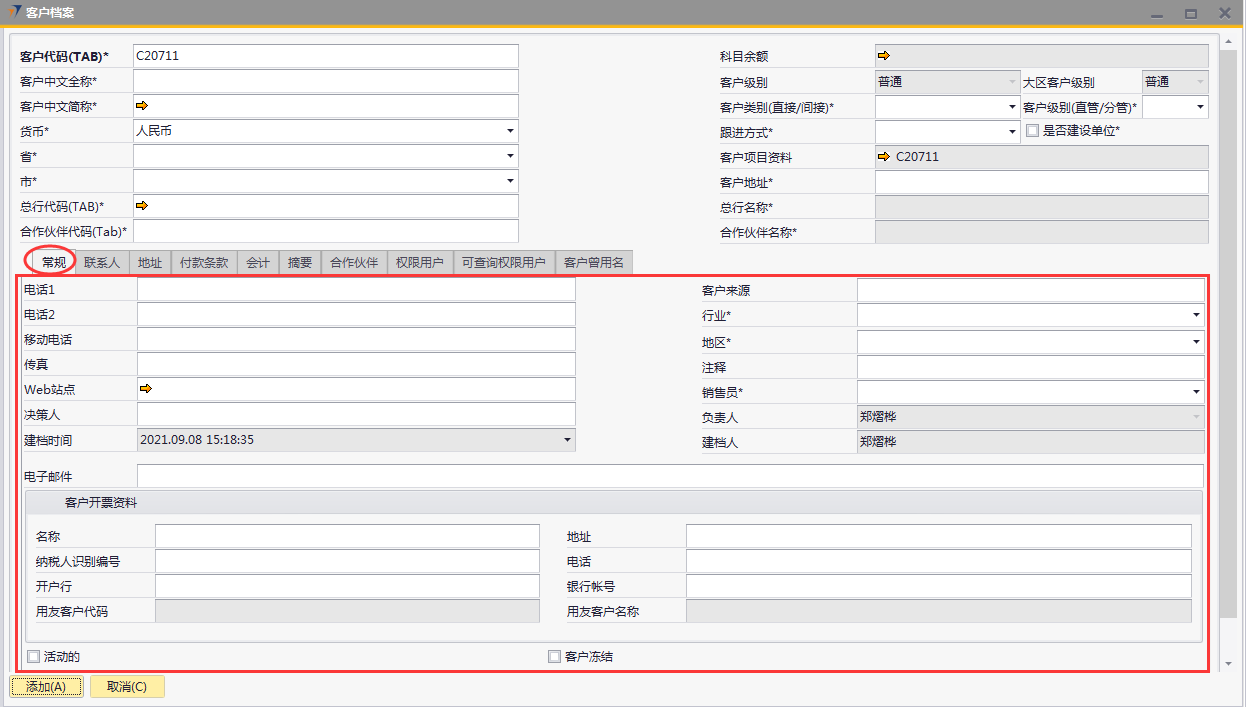Switch to the 联系人 tab
Screen dimensions: 1246x707
[x=102, y=263]
